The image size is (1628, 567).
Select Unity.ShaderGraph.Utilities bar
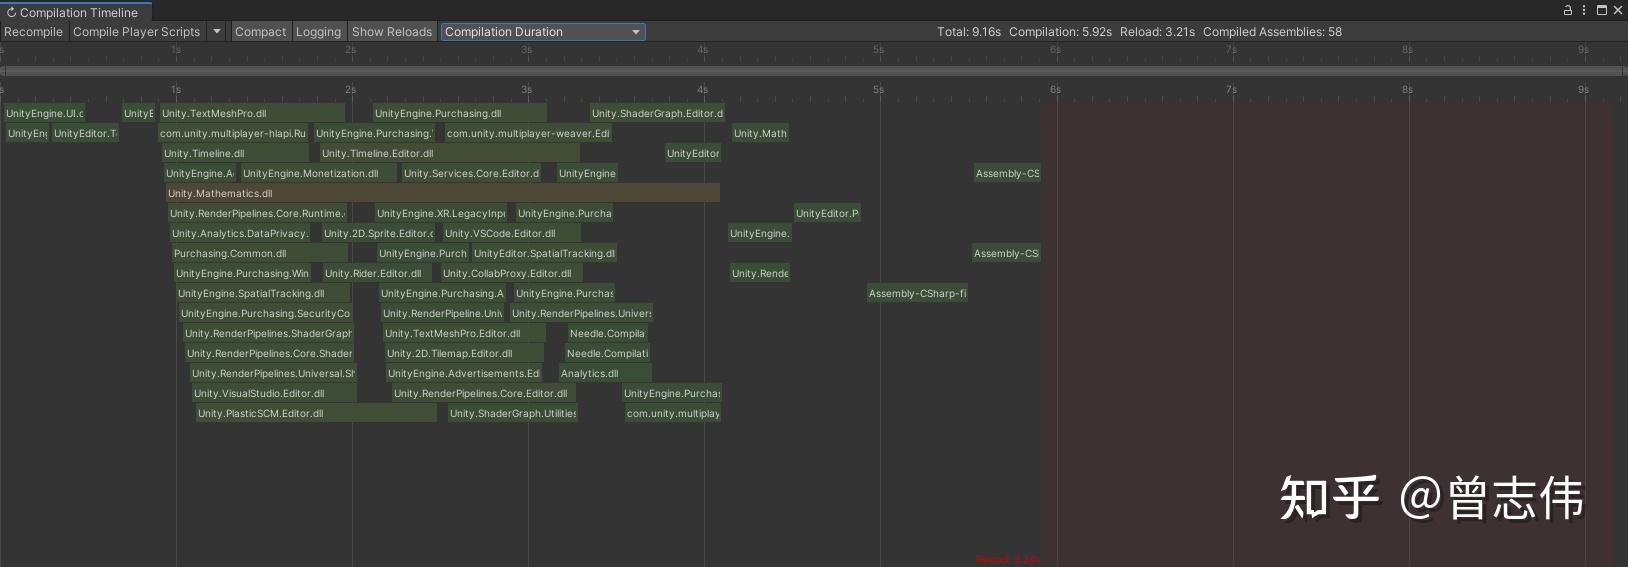[513, 413]
